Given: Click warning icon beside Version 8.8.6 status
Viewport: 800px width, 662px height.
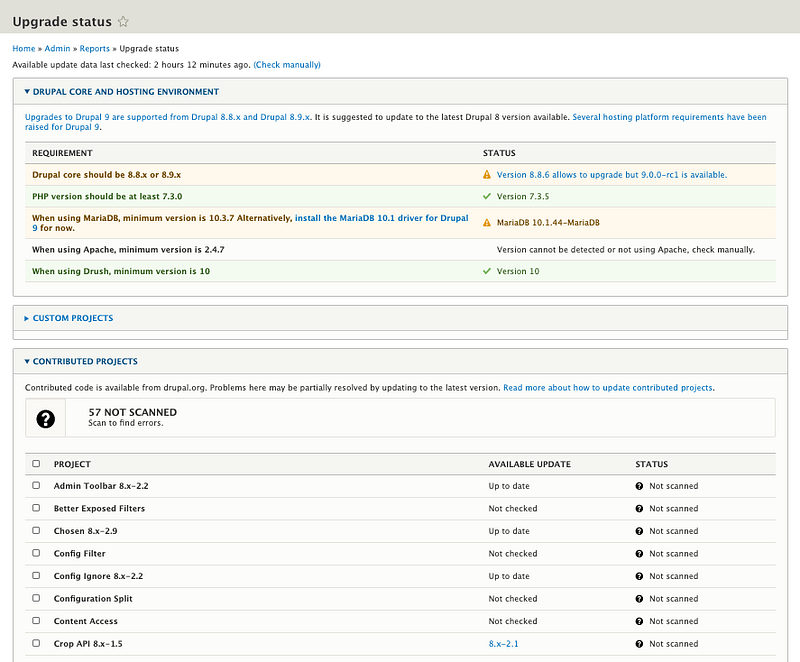Looking at the screenshot, I should [487, 175].
